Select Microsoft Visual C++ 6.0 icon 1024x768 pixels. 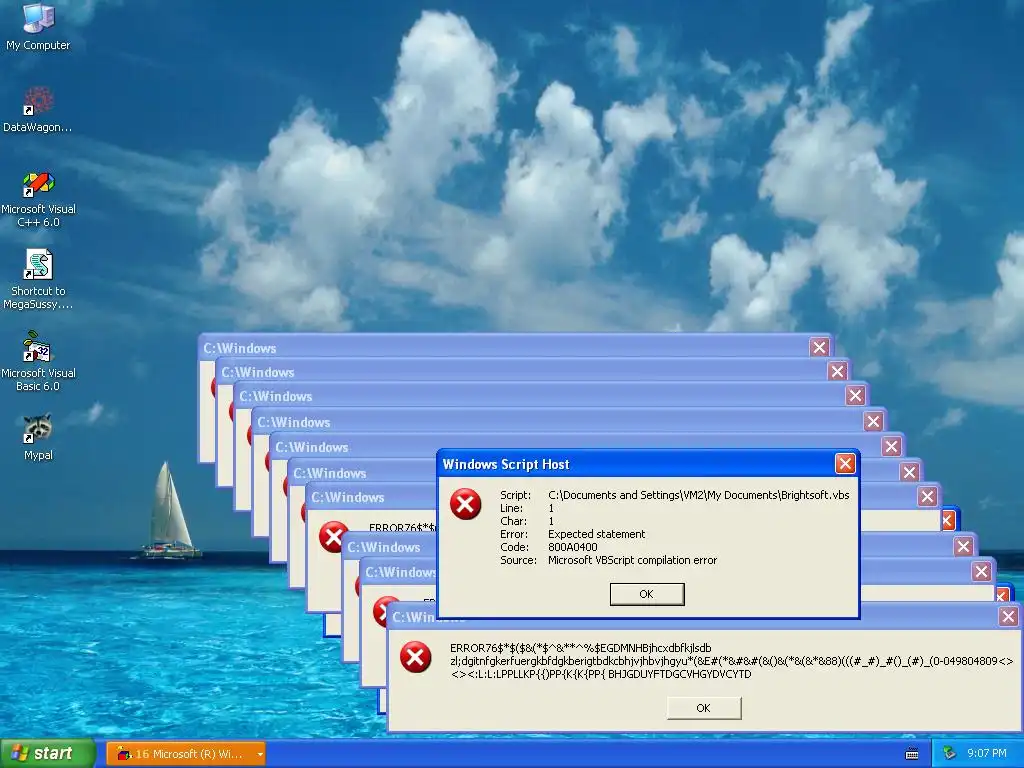point(38,199)
